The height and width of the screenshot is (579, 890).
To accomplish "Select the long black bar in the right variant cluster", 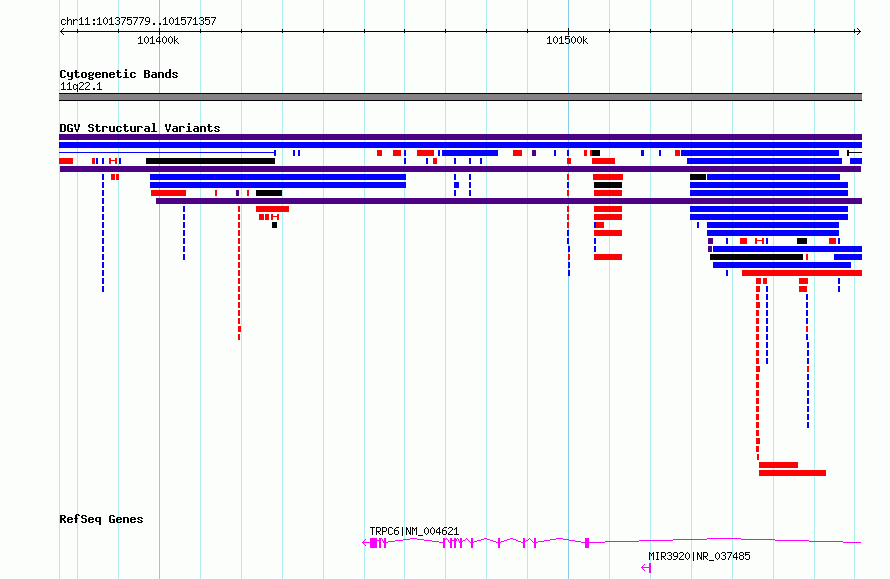I will point(757,257).
